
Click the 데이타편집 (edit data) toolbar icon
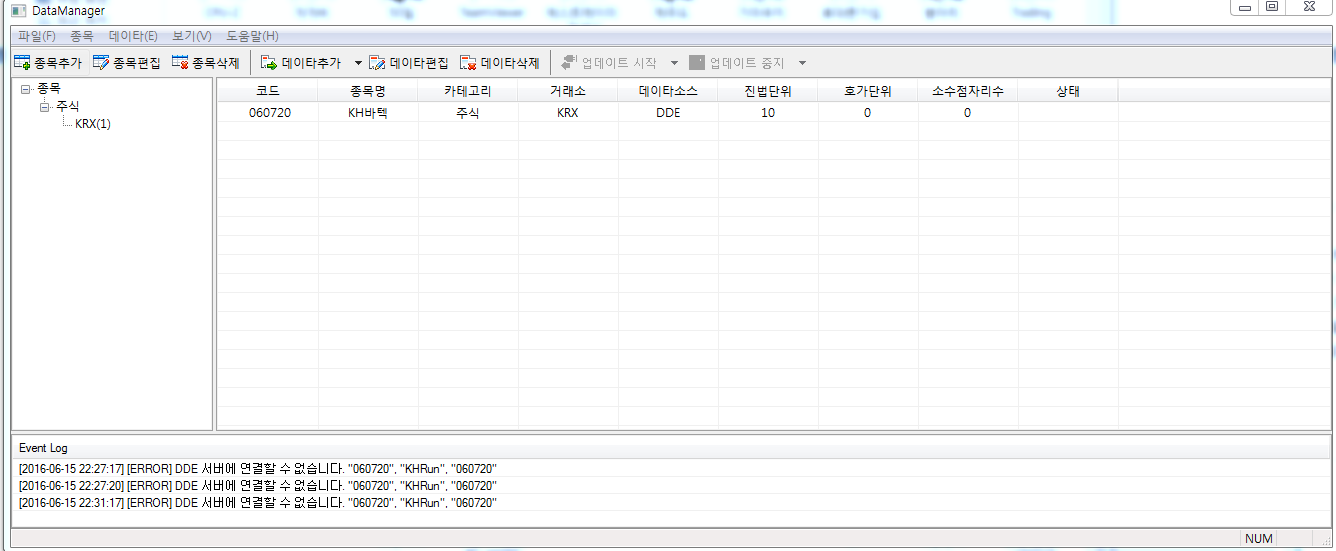pos(377,63)
